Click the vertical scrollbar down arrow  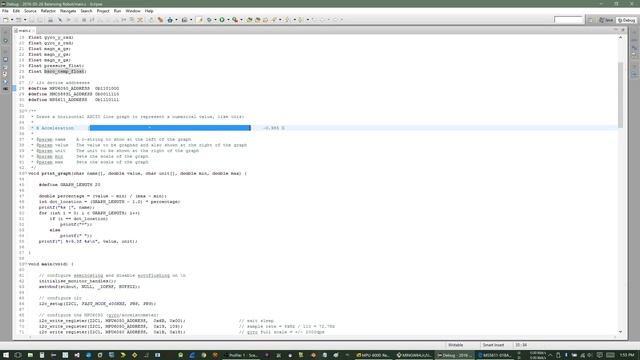(x=620, y=332)
